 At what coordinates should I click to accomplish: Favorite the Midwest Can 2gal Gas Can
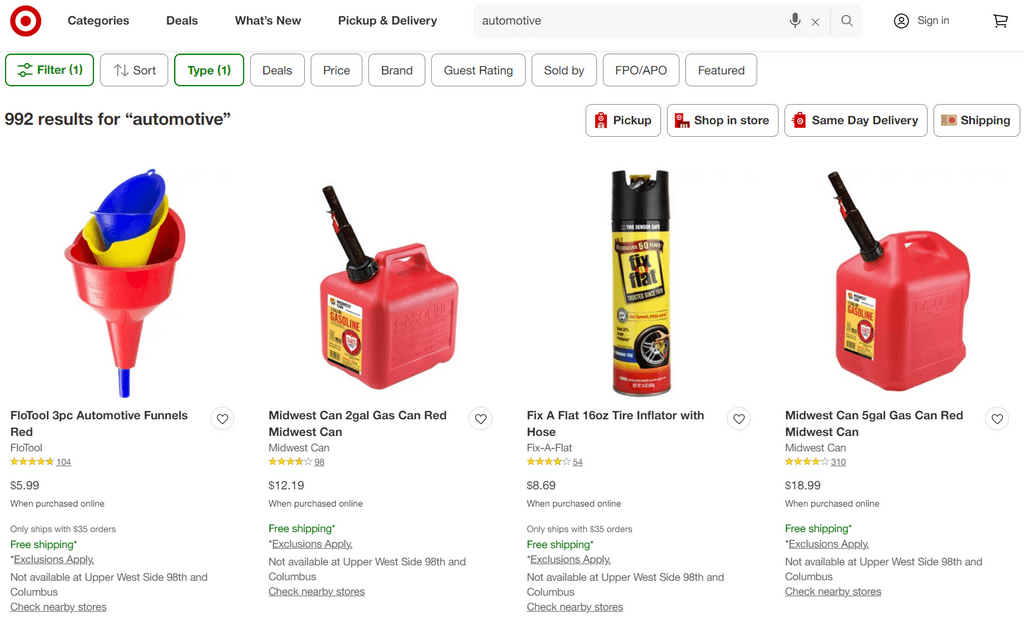tap(480, 419)
